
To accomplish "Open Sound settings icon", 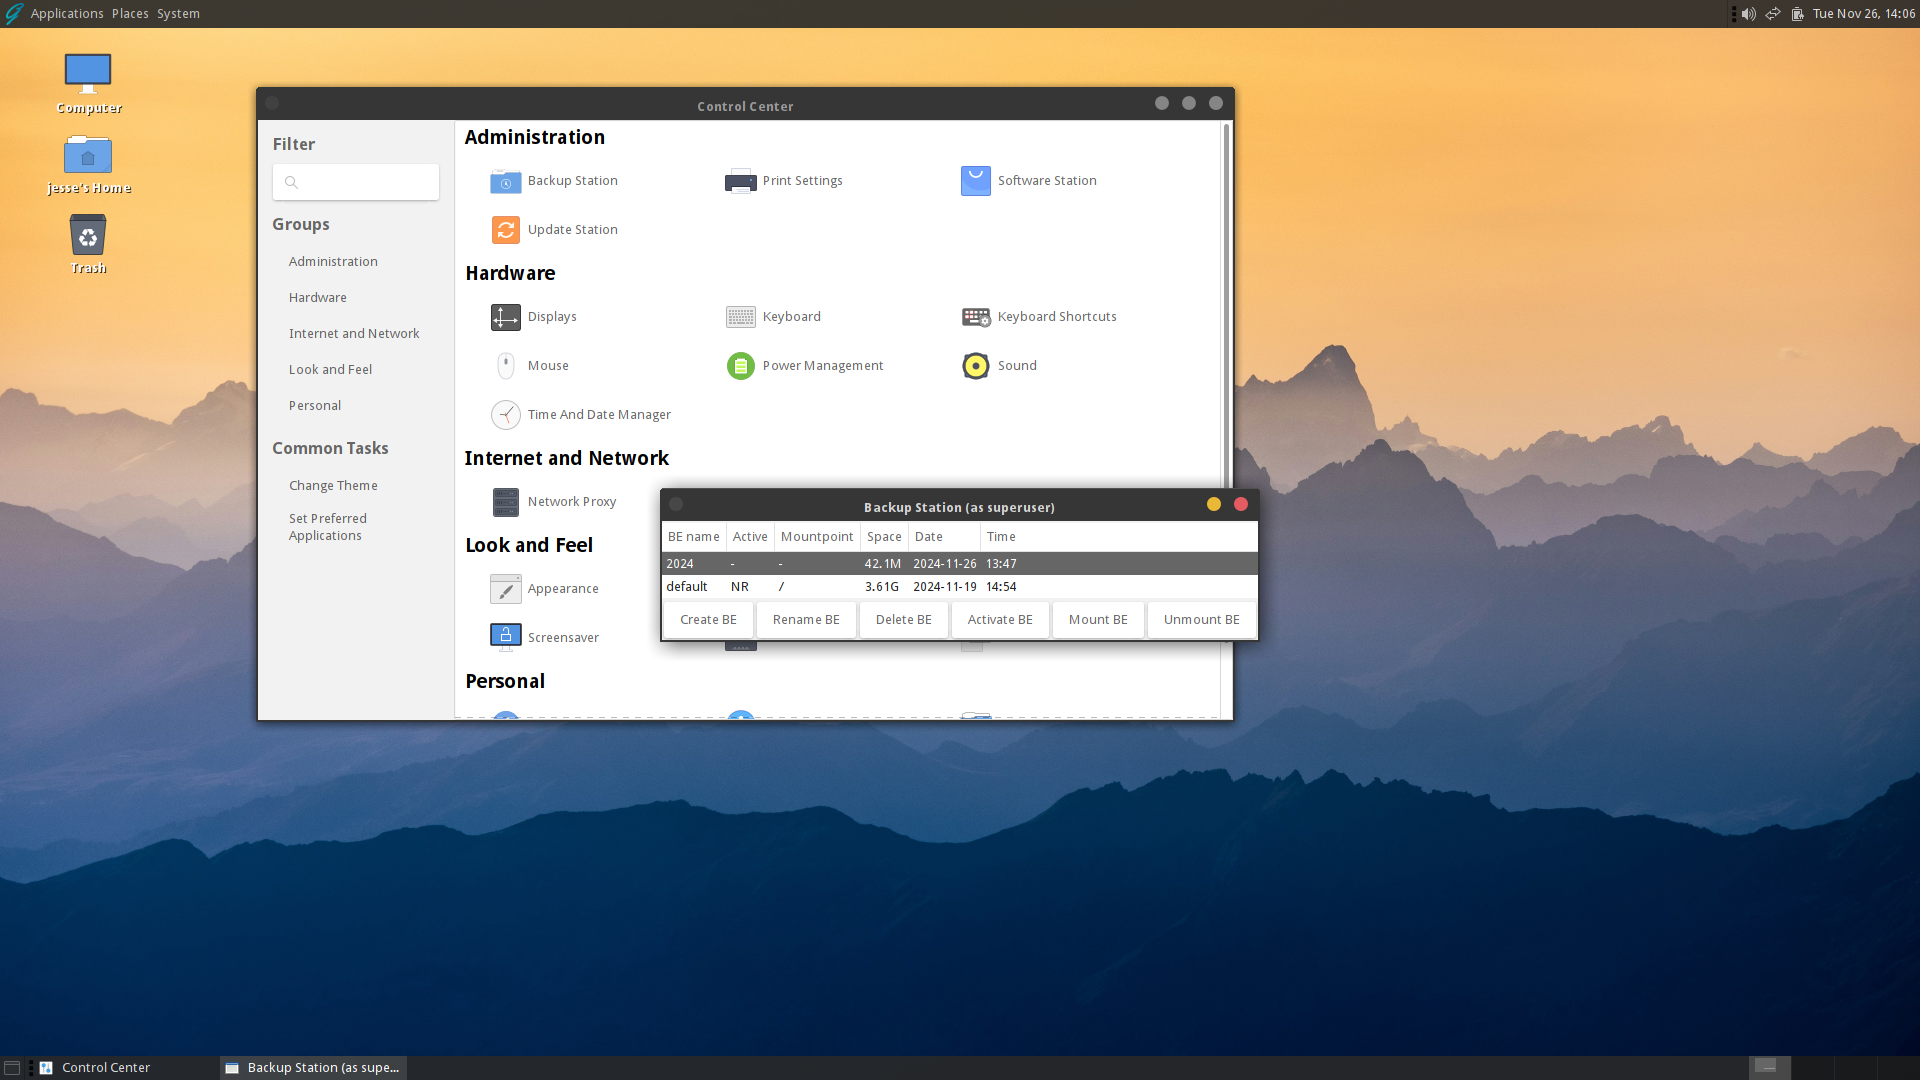I will click(976, 366).
